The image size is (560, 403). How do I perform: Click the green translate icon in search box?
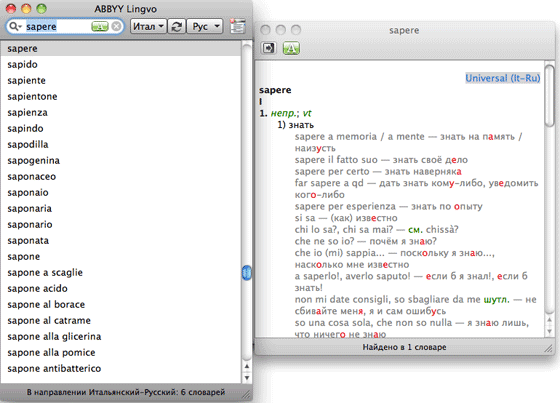pos(100,26)
